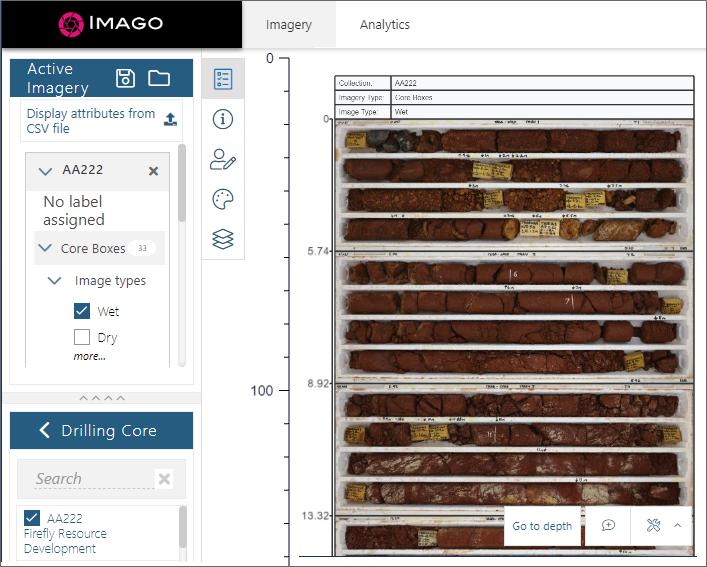Enable the Dry image type checkbox
The image size is (707, 567).
[82, 337]
